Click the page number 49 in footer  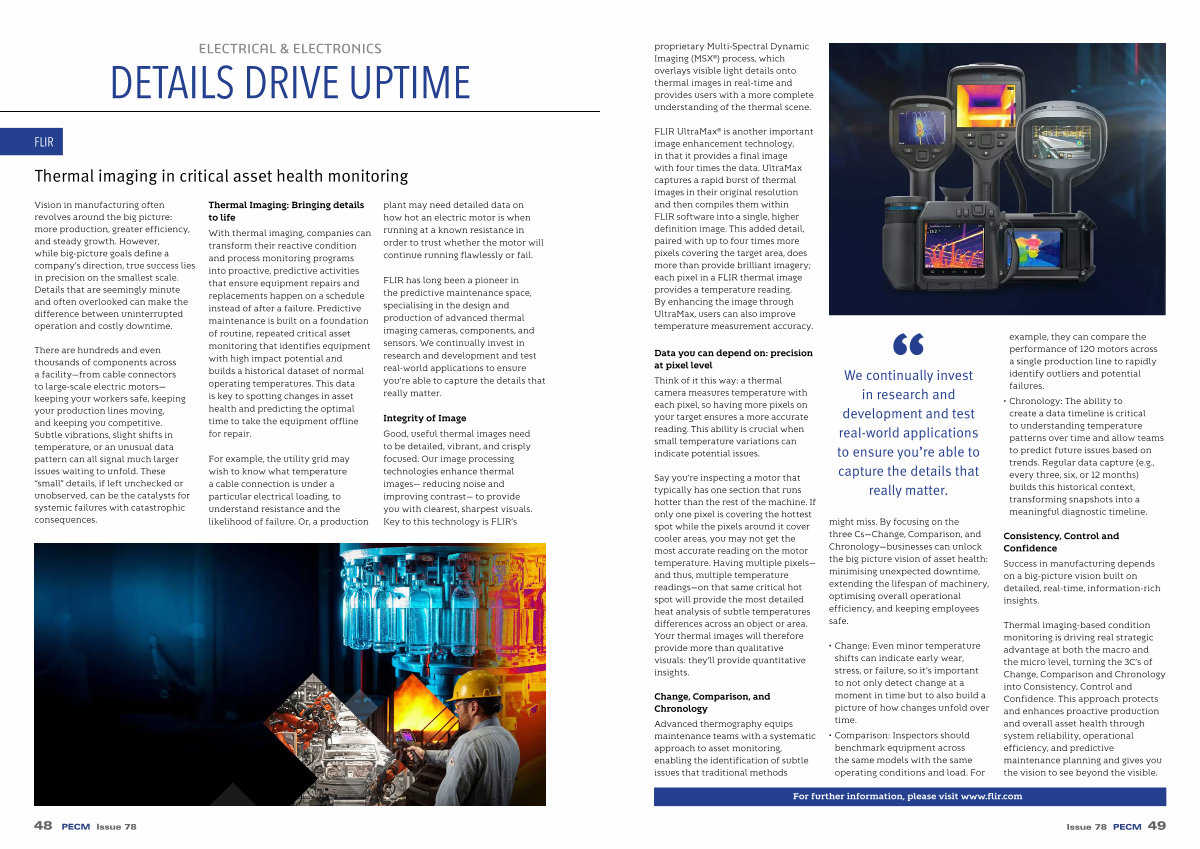click(1156, 826)
